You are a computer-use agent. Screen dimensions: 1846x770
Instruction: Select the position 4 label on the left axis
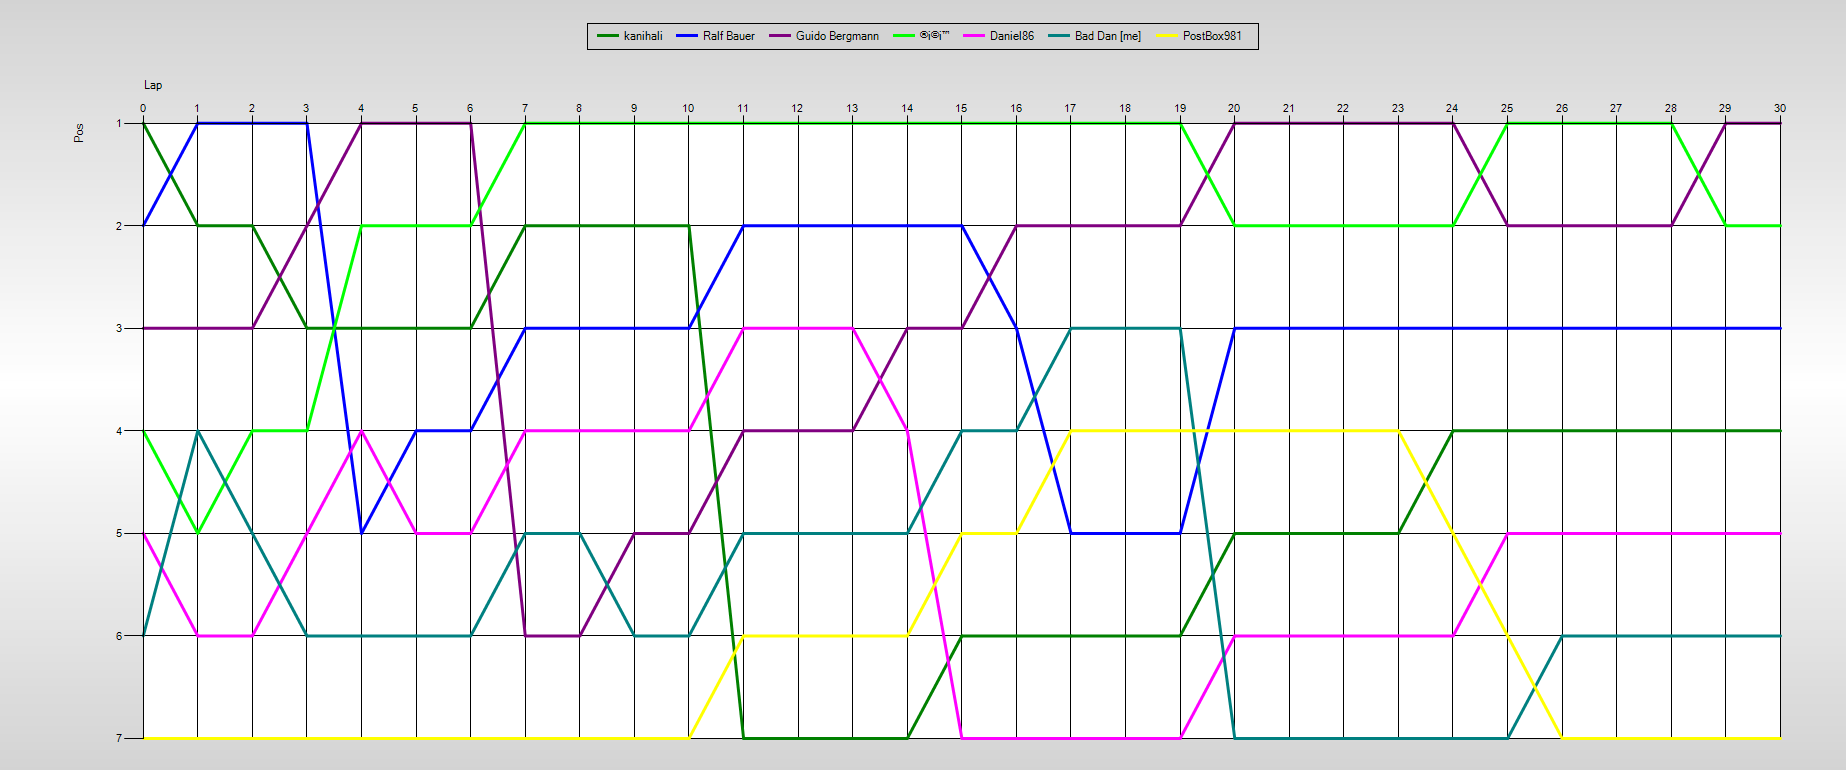(120, 431)
